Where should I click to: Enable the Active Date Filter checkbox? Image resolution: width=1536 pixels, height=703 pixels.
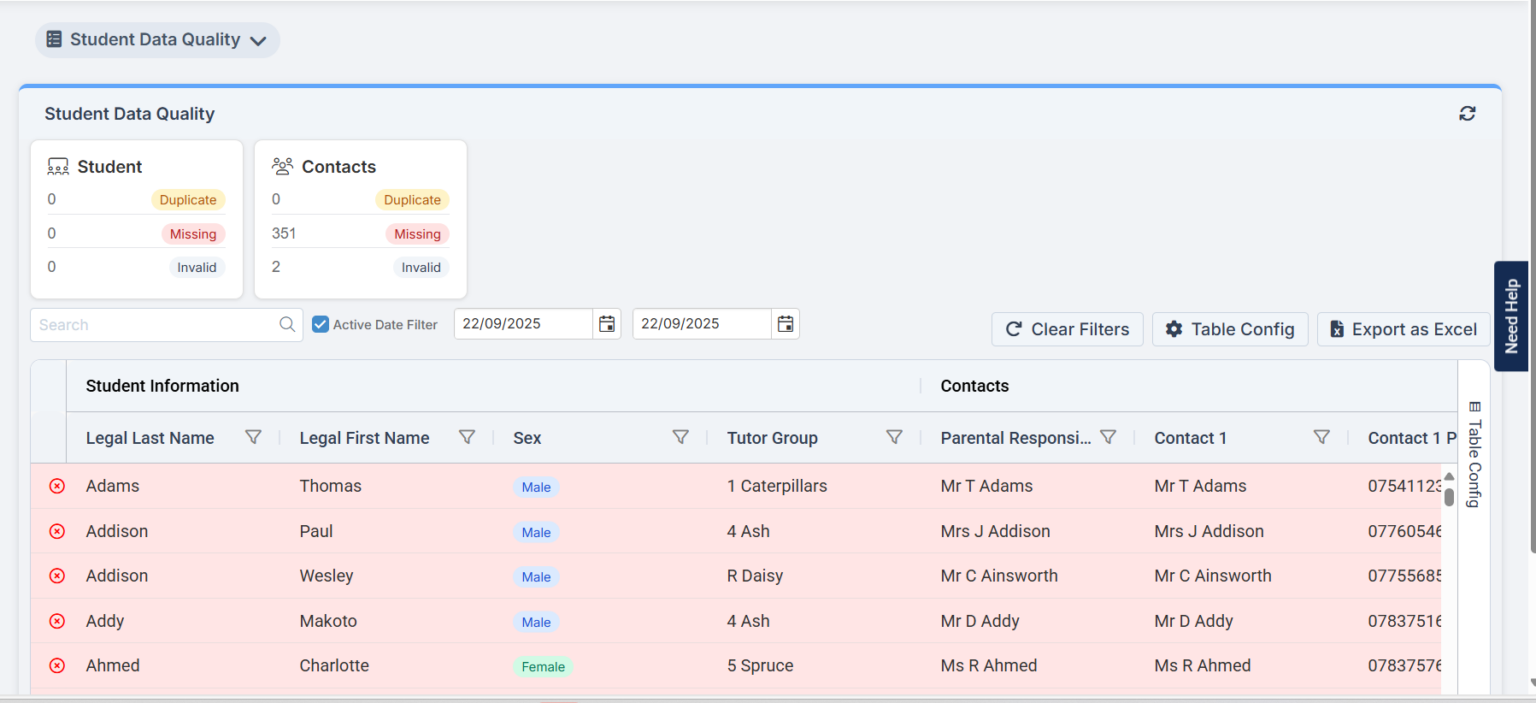pyautogui.click(x=321, y=323)
